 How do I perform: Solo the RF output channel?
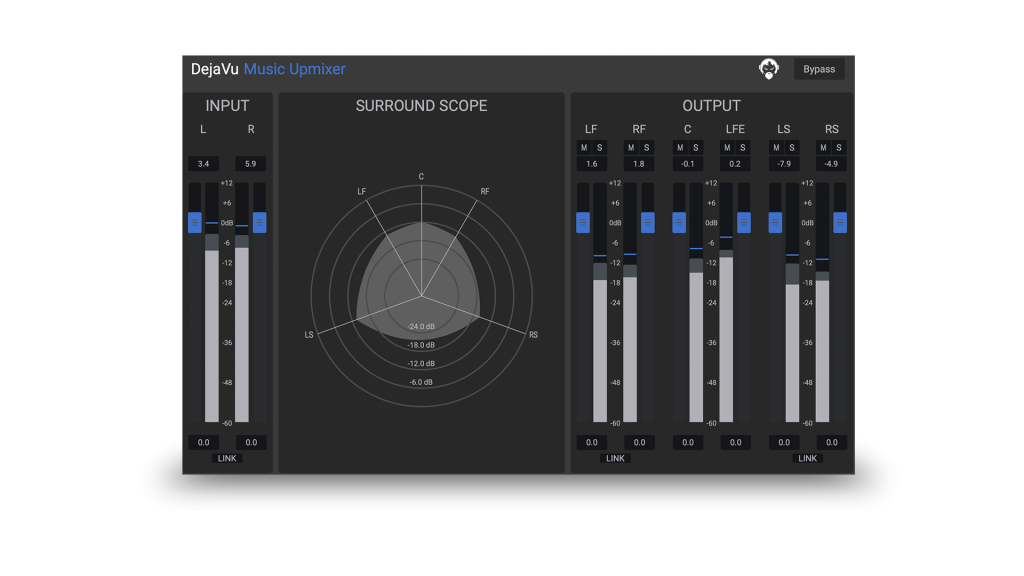click(646, 148)
